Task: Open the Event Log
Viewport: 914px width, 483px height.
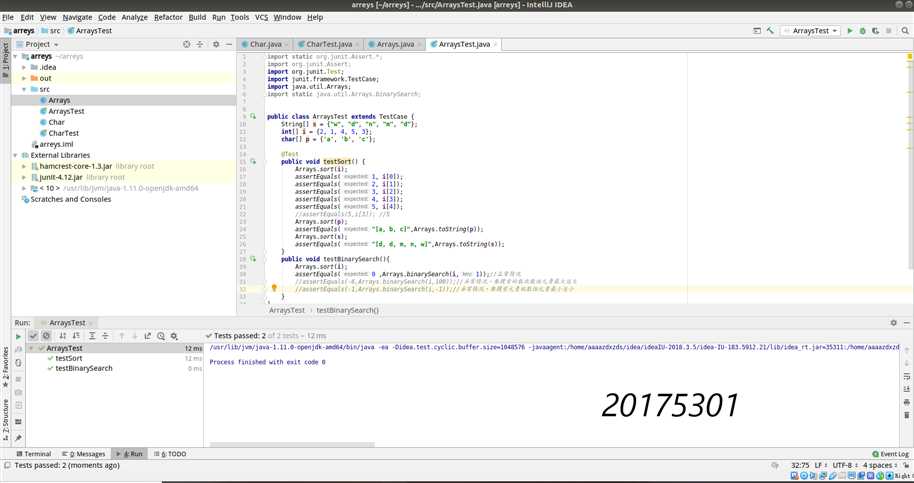Action: pyautogui.click(x=890, y=454)
